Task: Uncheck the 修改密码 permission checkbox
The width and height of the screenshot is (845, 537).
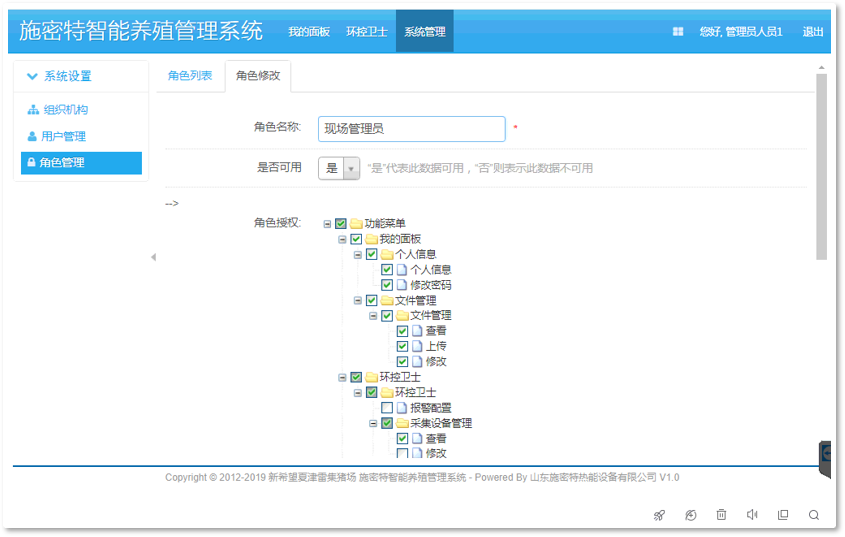Action: click(387, 285)
